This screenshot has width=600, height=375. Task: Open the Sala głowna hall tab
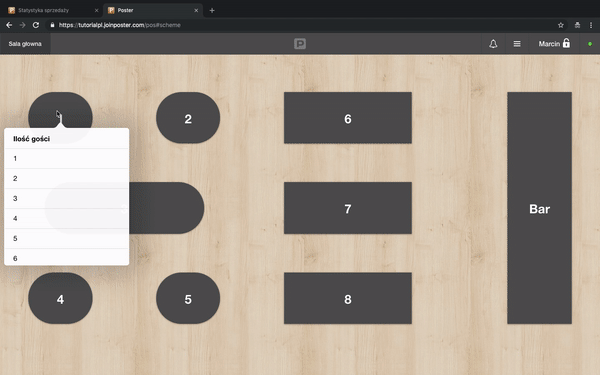[x=25, y=44]
